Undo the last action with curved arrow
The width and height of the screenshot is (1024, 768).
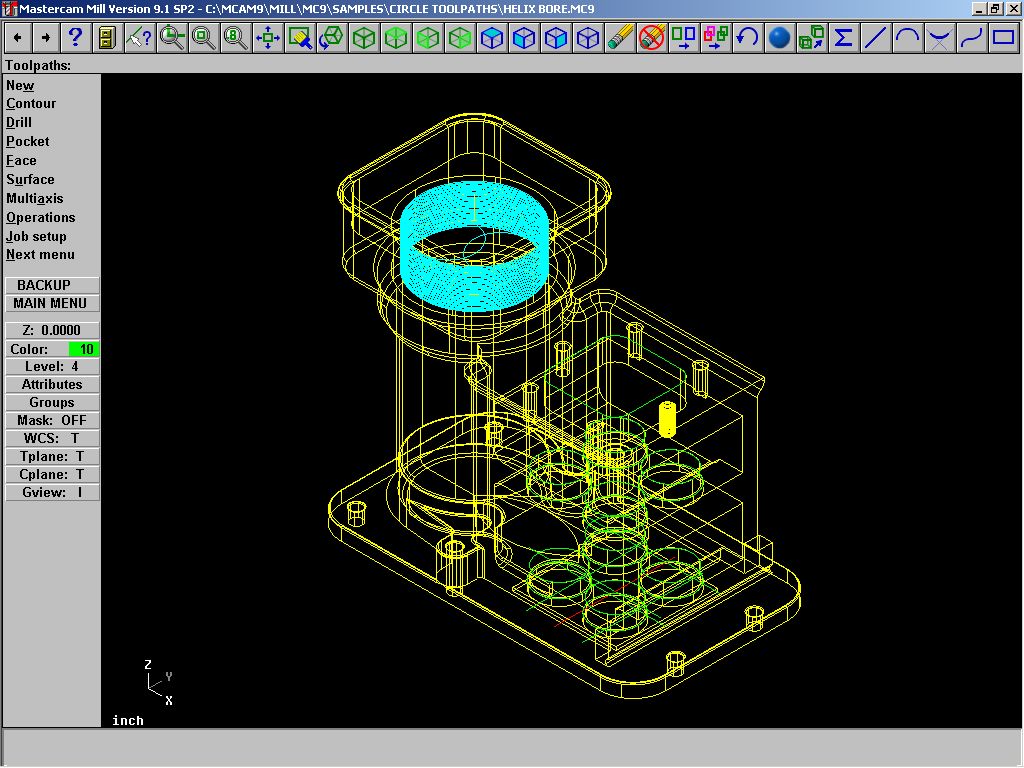click(747, 38)
